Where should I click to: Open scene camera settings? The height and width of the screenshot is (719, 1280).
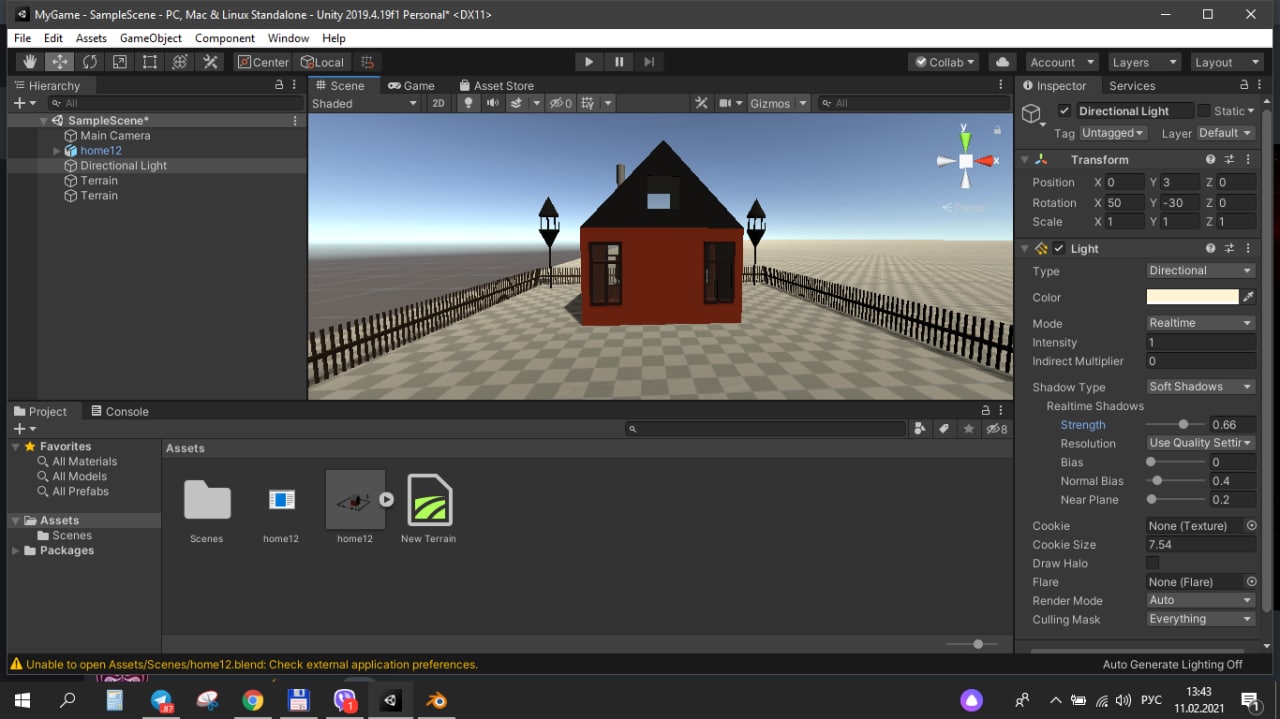click(725, 103)
